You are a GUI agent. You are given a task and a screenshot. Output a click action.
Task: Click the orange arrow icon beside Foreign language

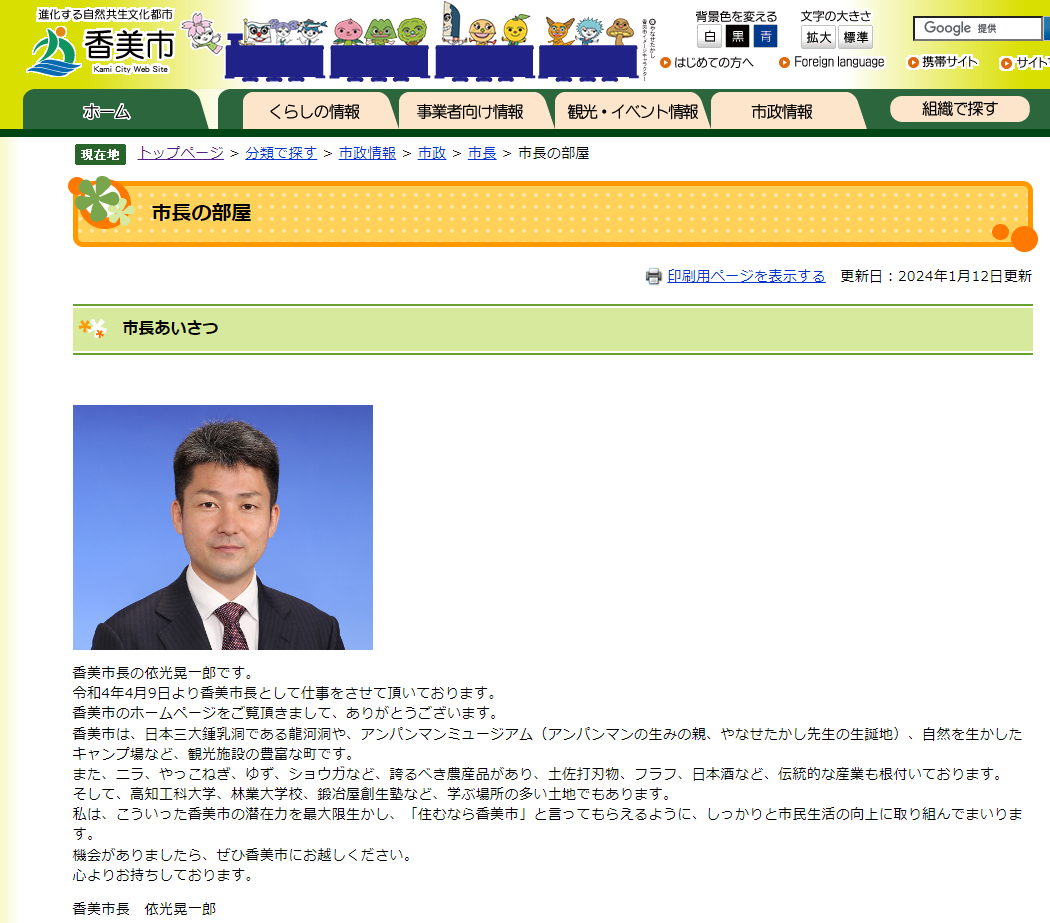pos(785,63)
